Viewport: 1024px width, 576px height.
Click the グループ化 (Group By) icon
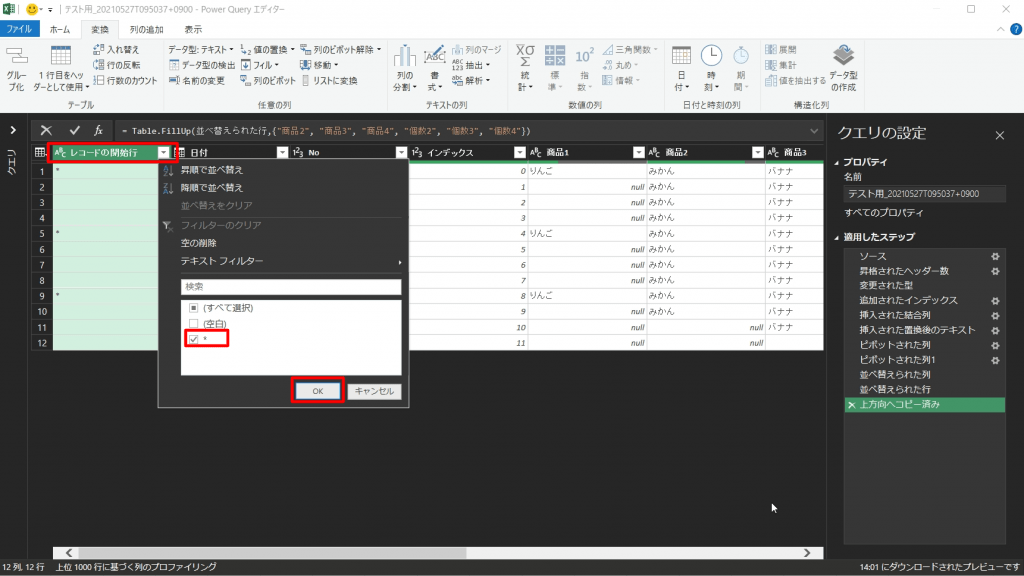click(x=16, y=60)
